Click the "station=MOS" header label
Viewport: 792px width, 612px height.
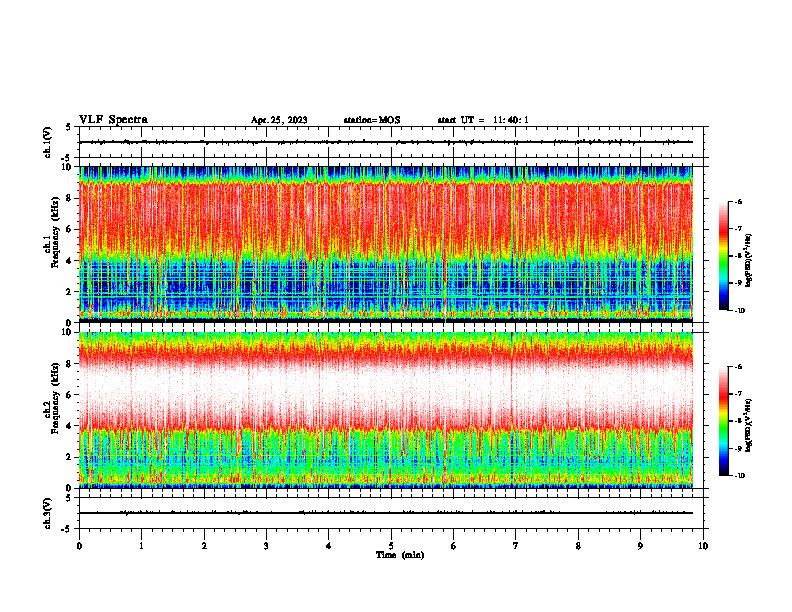[372, 120]
